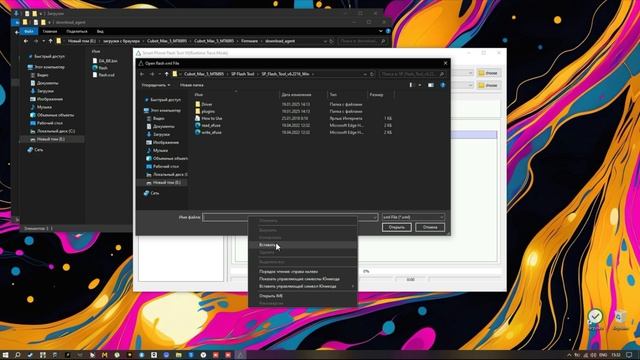Select the flash Edge file in Explorer window
640x360 pixels.
click(x=100, y=68)
